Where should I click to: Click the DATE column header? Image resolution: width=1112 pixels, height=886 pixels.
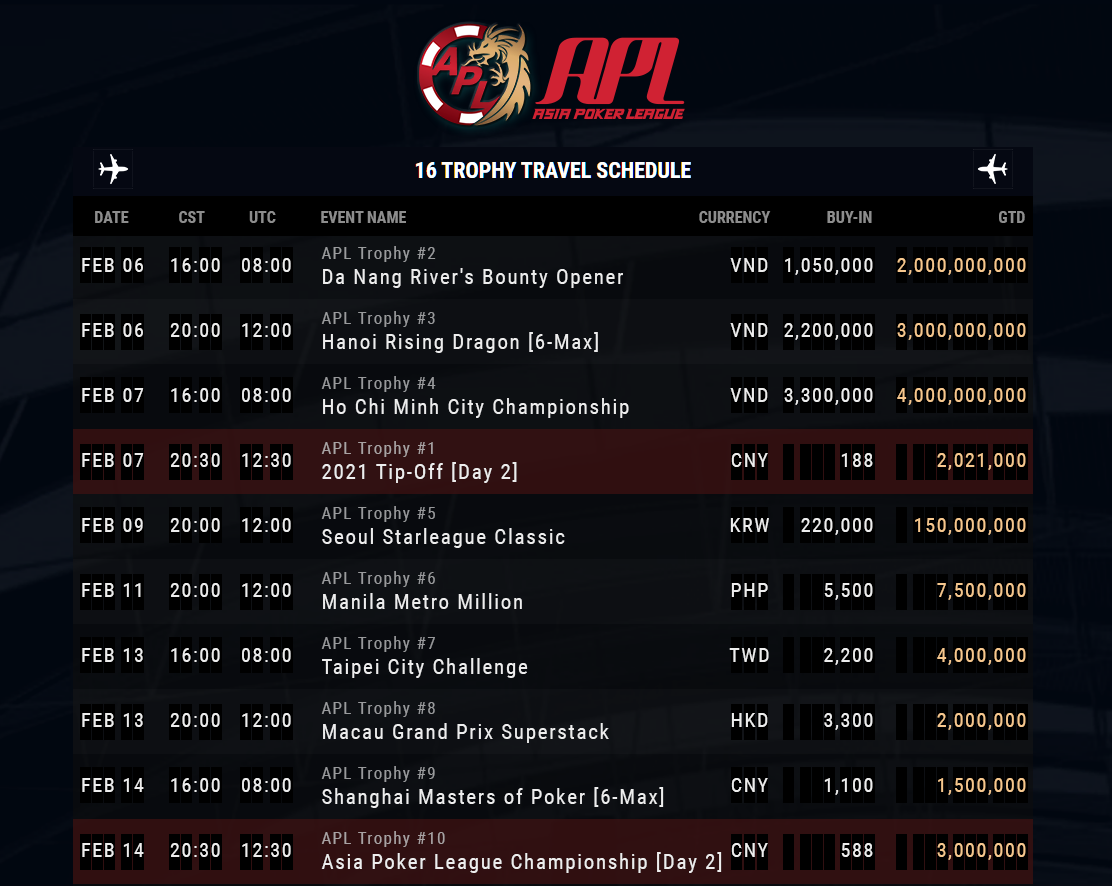(x=111, y=217)
